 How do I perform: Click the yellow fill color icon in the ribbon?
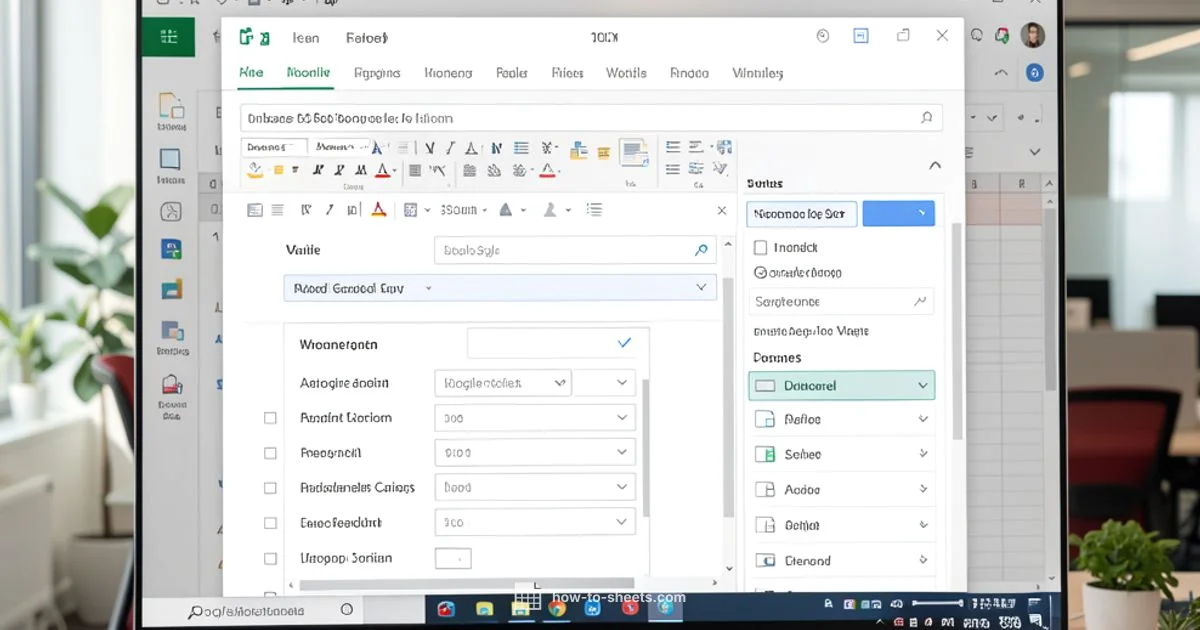coord(256,170)
